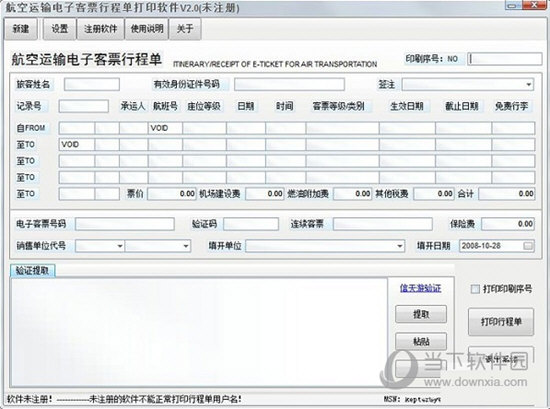This screenshot has height=409, width=550.
Task: Open 注册软件 to register
Action: pyautogui.click(x=101, y=28)
